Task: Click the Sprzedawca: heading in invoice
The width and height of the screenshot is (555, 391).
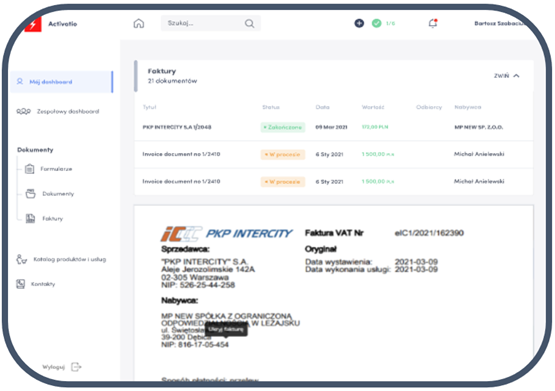Action: click(185, 249)
